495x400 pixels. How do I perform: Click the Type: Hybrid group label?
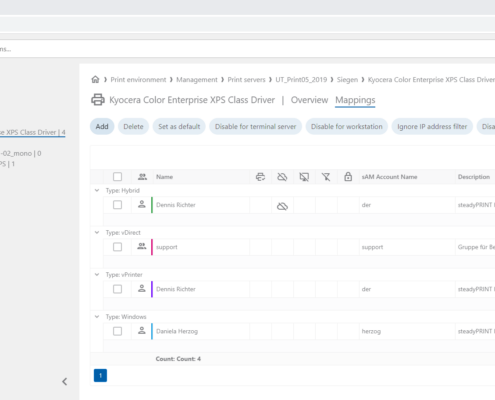click(x=123, y=190)
